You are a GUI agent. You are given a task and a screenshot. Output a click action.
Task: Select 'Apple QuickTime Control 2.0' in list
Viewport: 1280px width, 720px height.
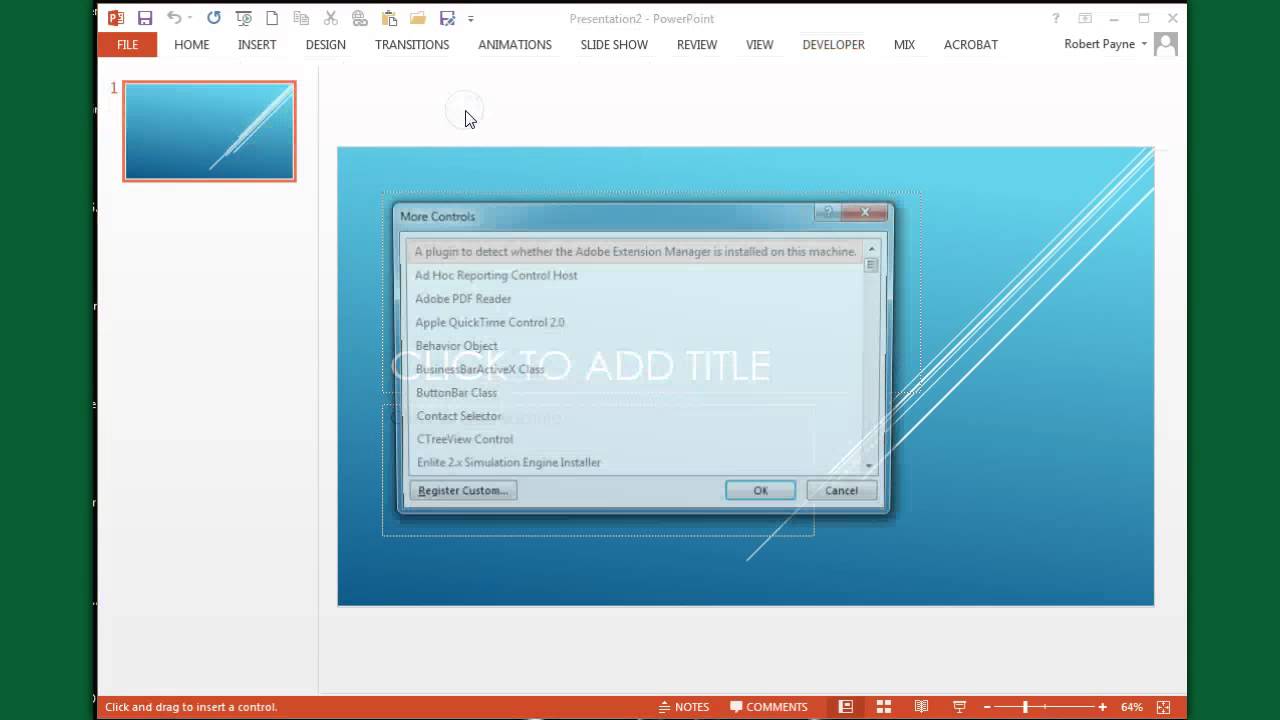tap(635, 322)
